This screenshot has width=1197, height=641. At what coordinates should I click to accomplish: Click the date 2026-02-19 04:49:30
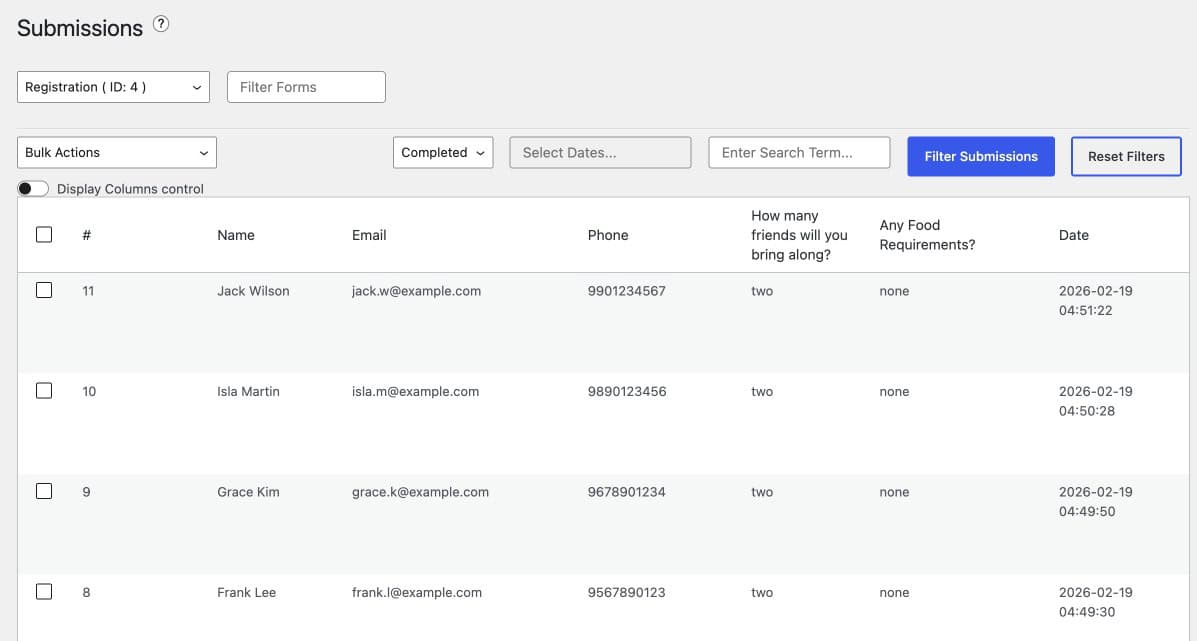click(x=1095, y=602)
